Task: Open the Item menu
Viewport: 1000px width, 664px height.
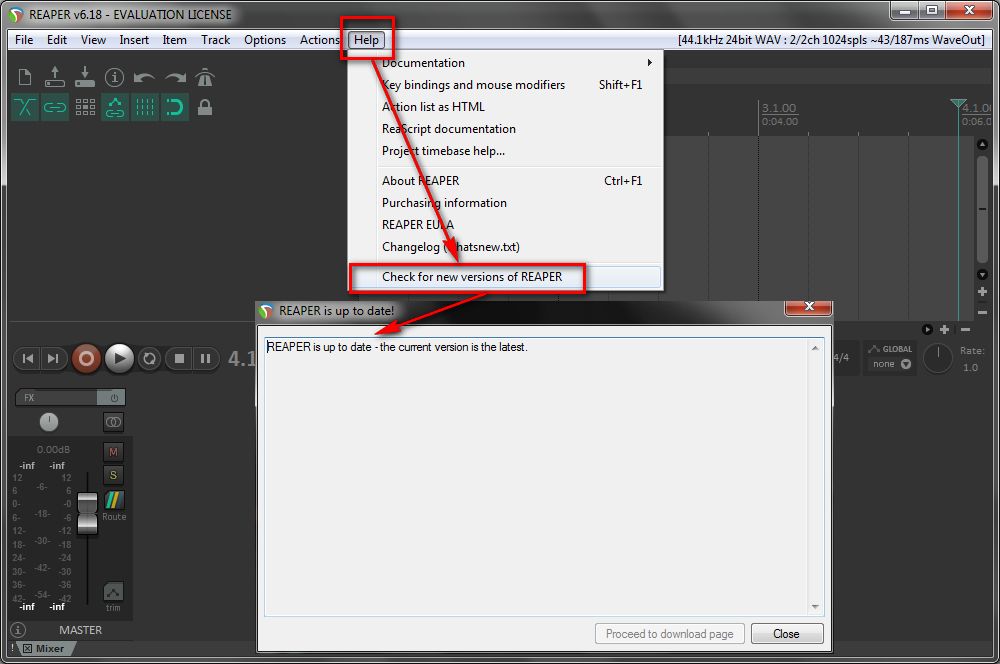Action: (x=174, y=40)
